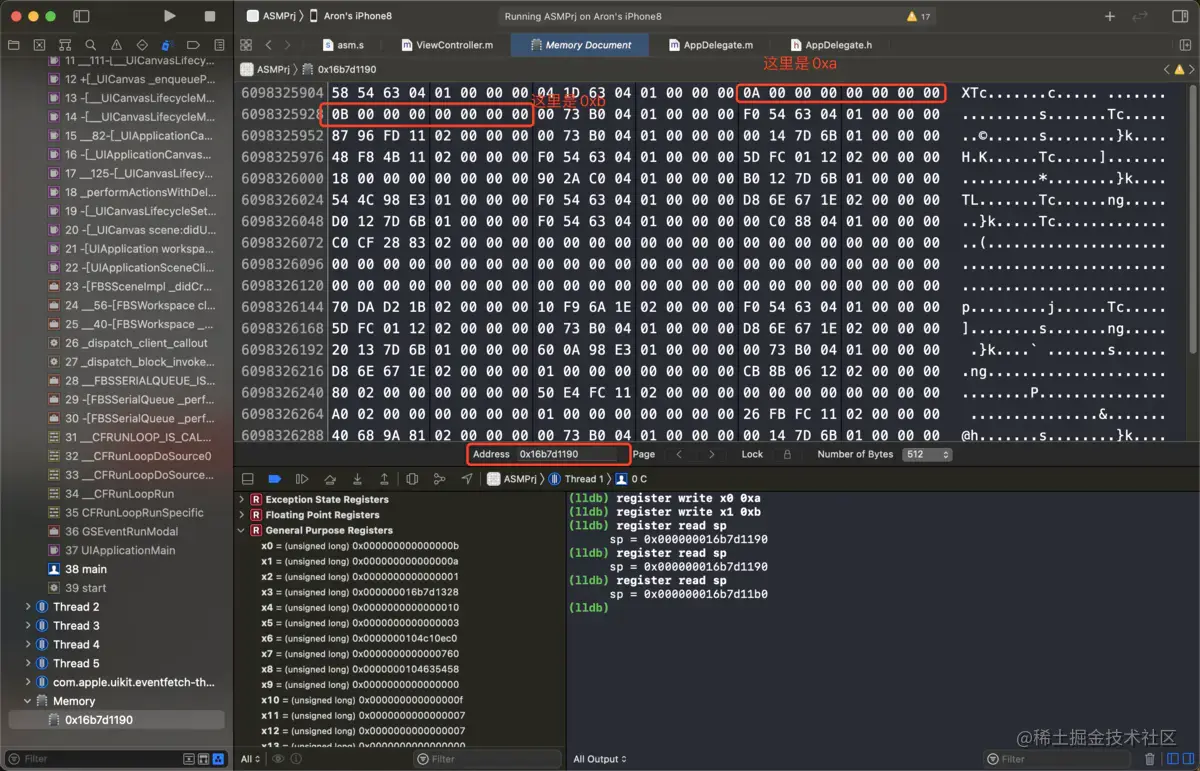Image resolution: width=1200 pixels, height=771 pixels.
Task: Open the Symbol navigator
Action: click(x=65, y=45)
